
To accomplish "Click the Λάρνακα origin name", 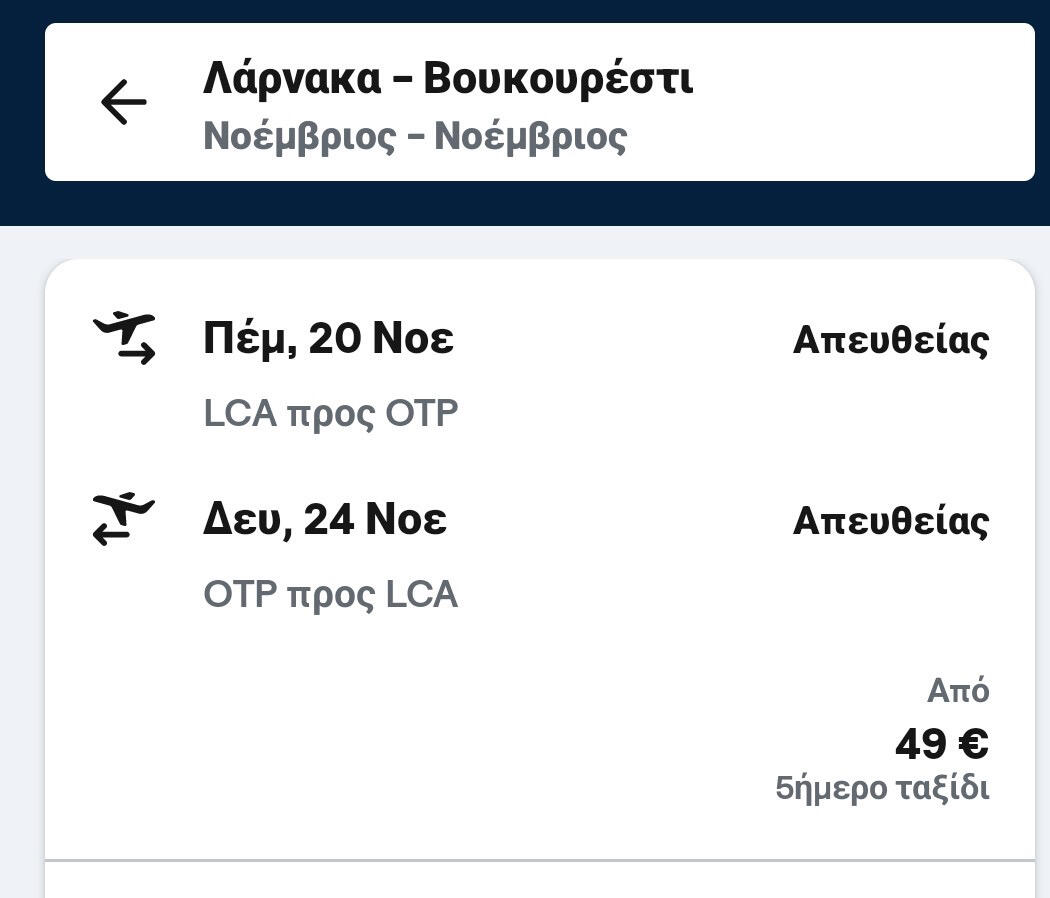I will [292, 79].
